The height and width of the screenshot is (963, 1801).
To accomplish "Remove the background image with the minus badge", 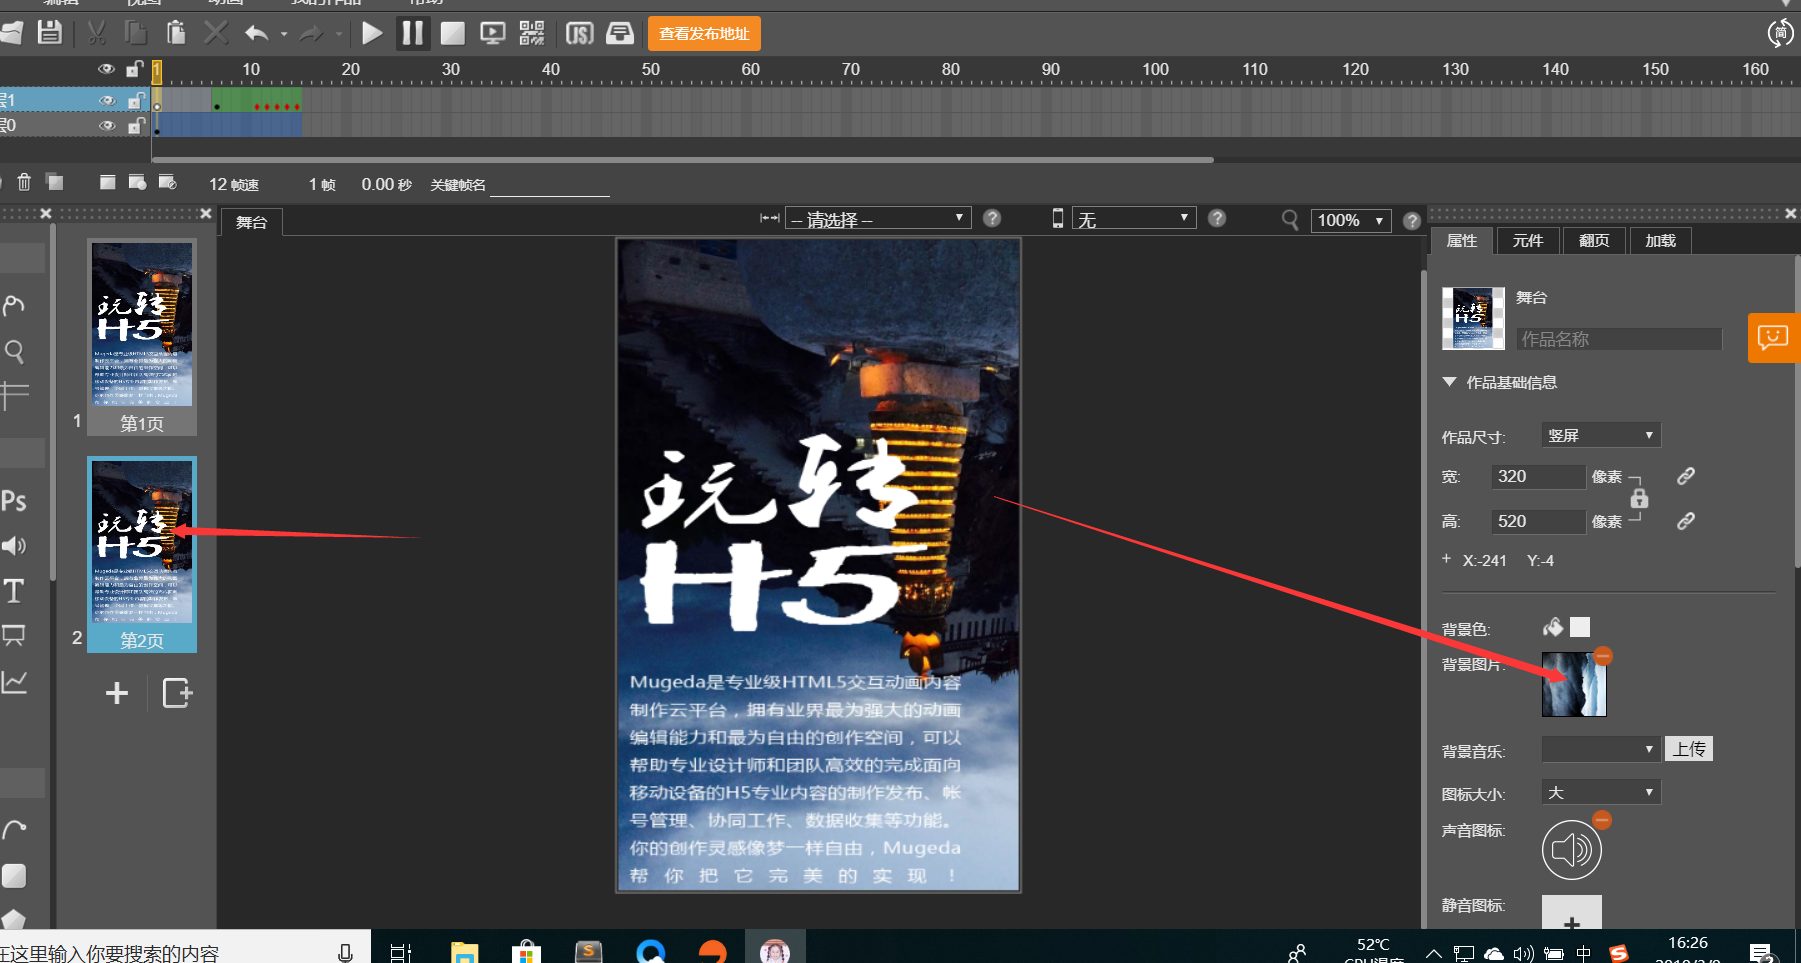I will click(1603, 656).
